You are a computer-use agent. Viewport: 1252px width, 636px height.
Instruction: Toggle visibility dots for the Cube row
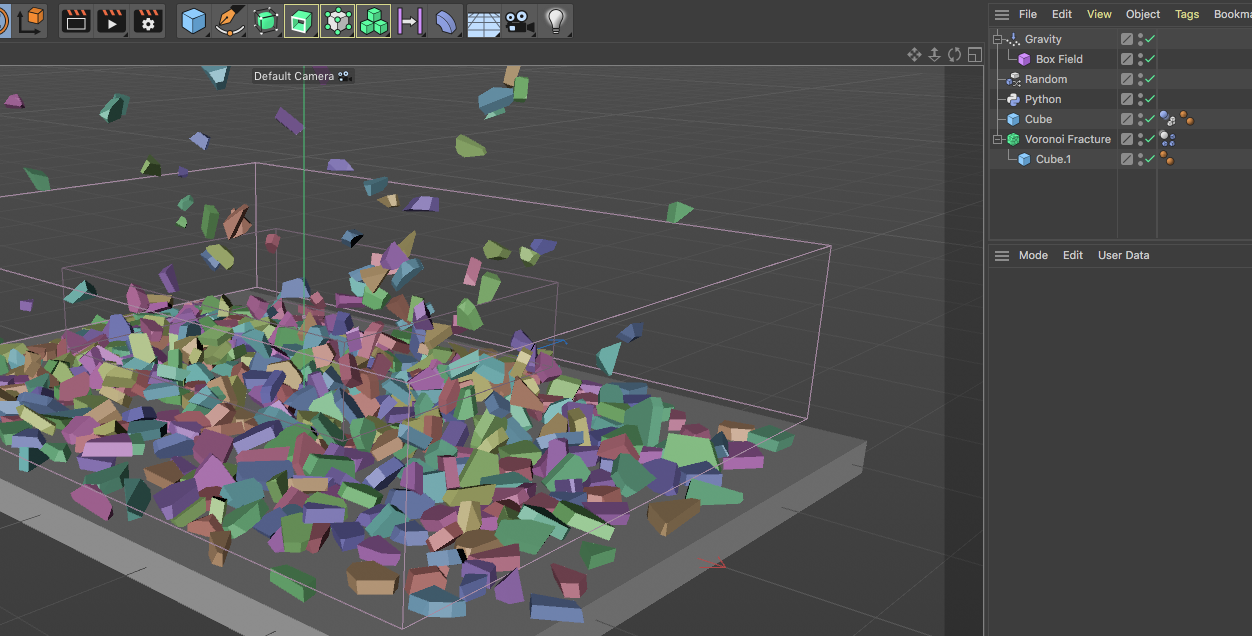1140,119
